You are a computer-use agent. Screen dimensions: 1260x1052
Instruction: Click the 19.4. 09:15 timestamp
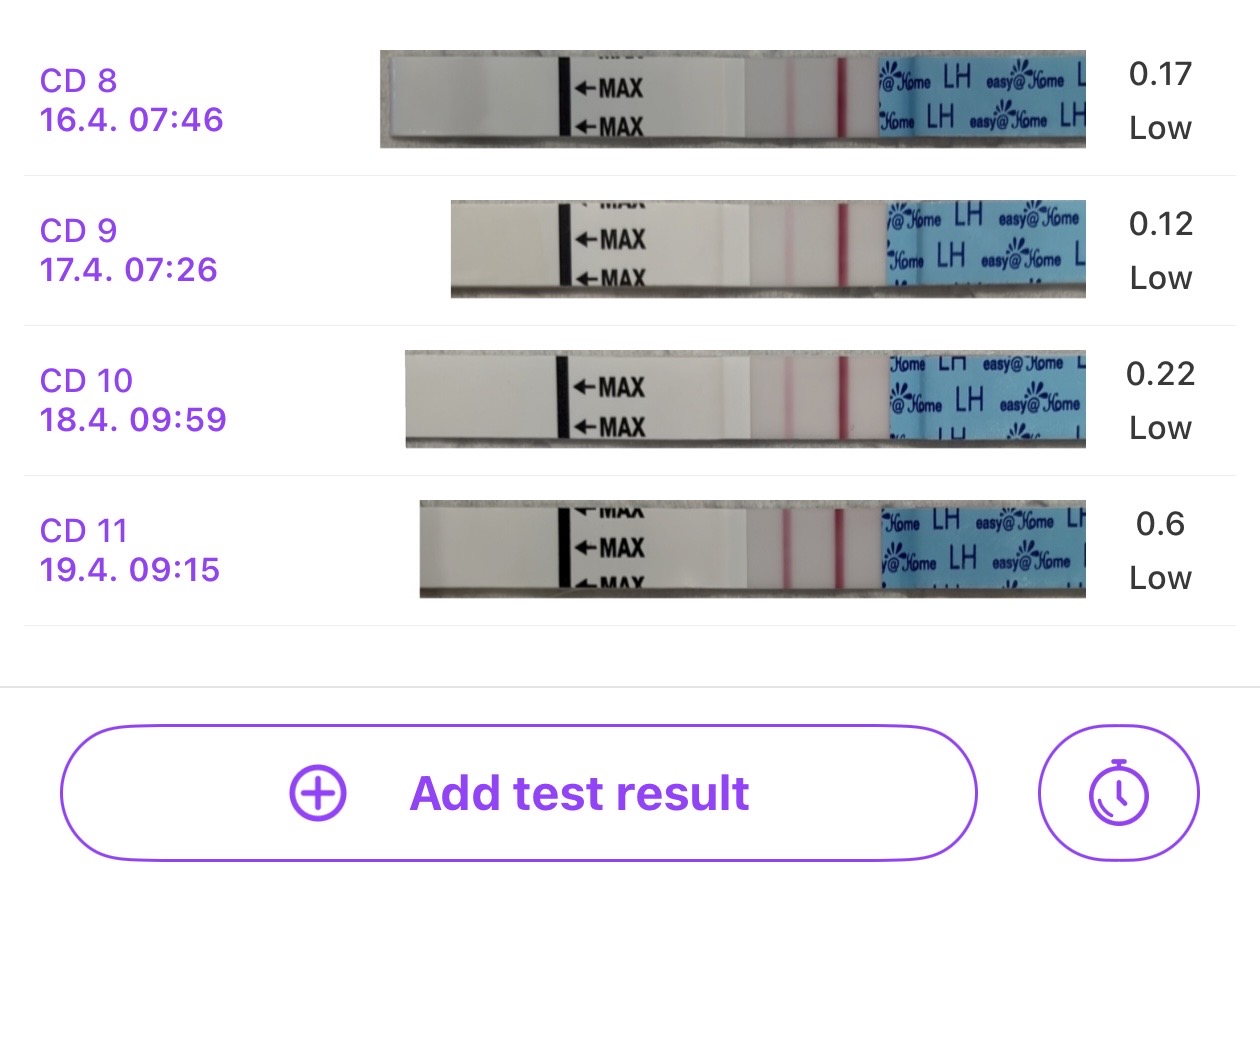129,570
